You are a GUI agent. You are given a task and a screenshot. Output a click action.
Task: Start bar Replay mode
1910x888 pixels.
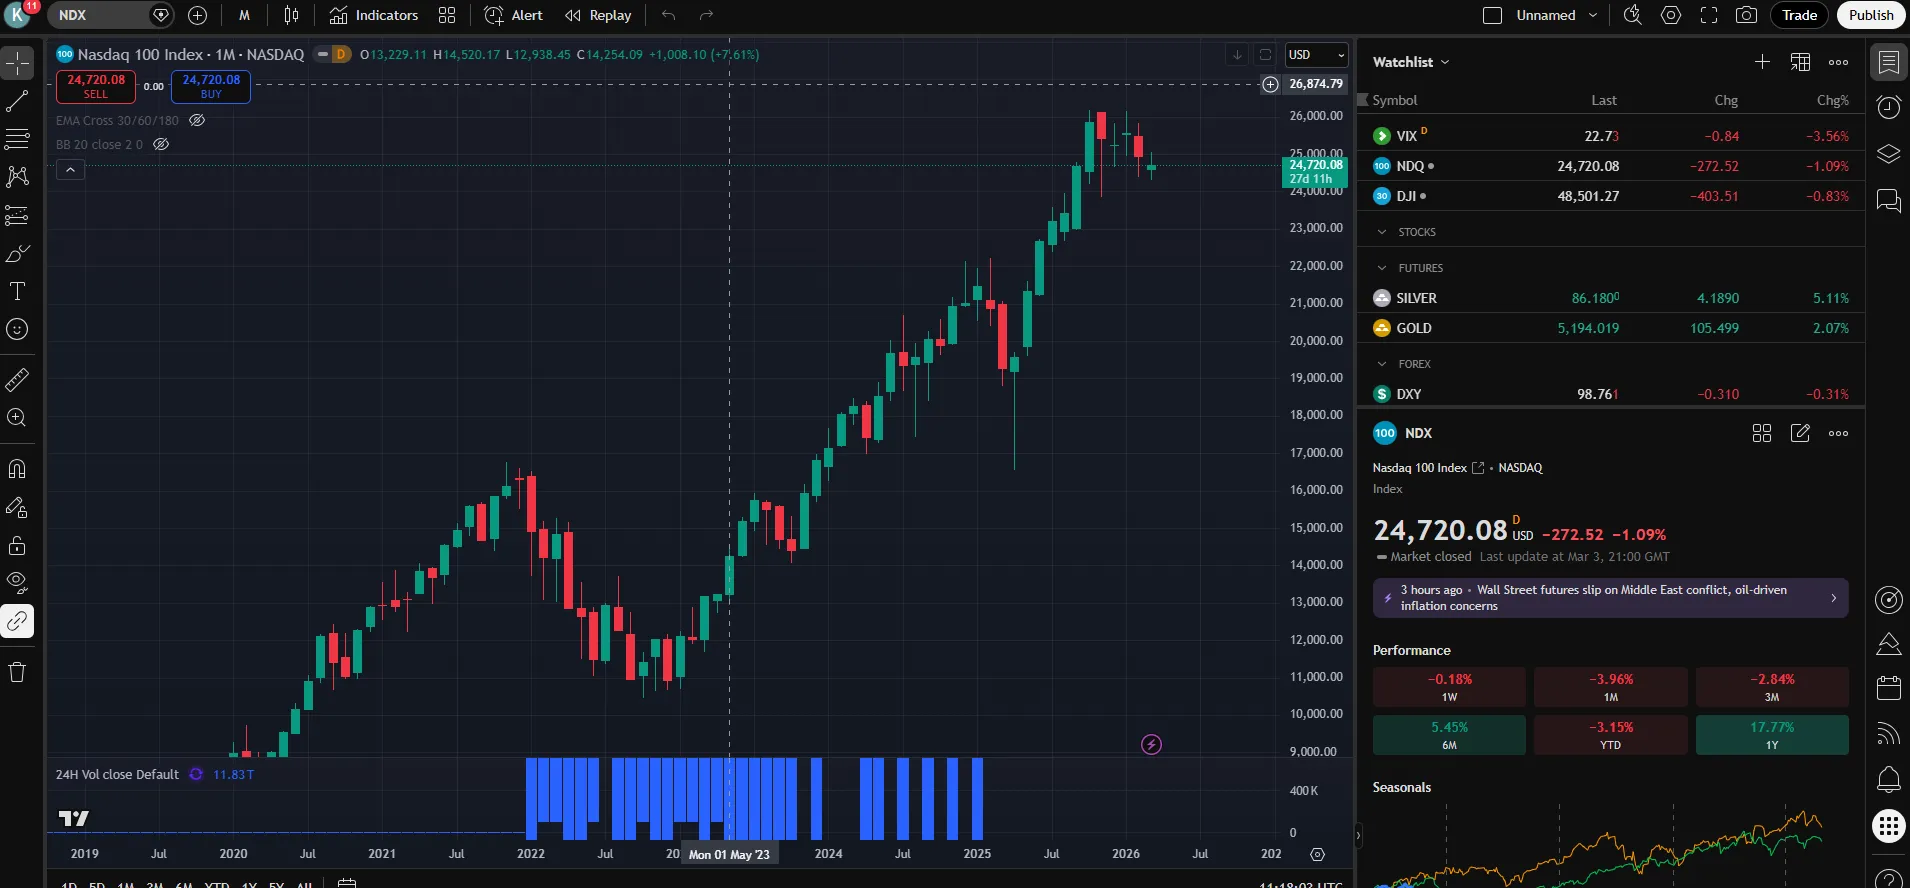tap(598, 15)
